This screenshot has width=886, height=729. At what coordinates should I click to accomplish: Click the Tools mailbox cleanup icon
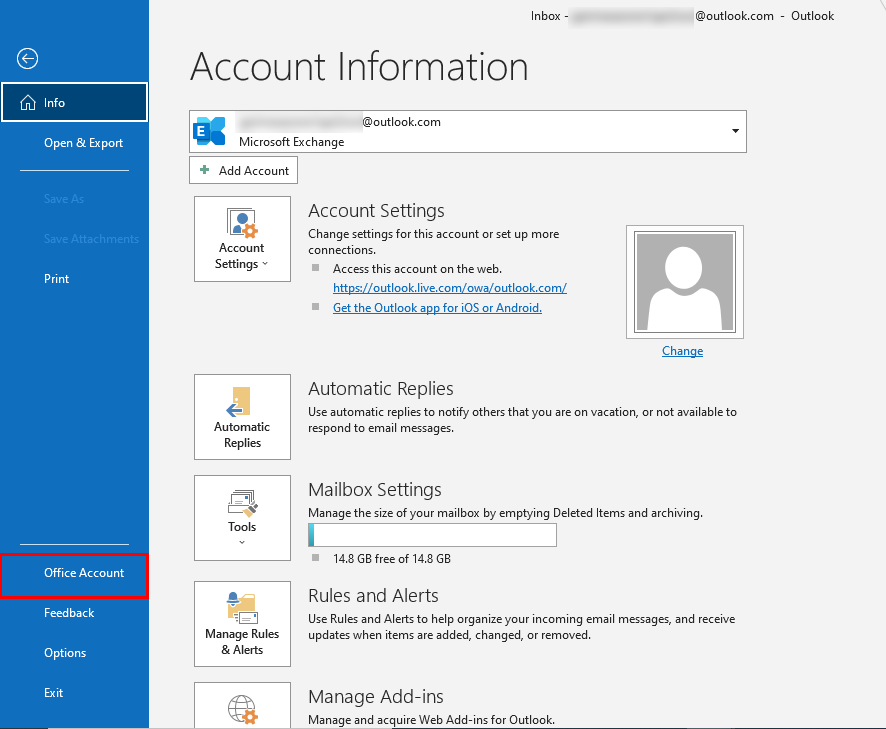243,503
